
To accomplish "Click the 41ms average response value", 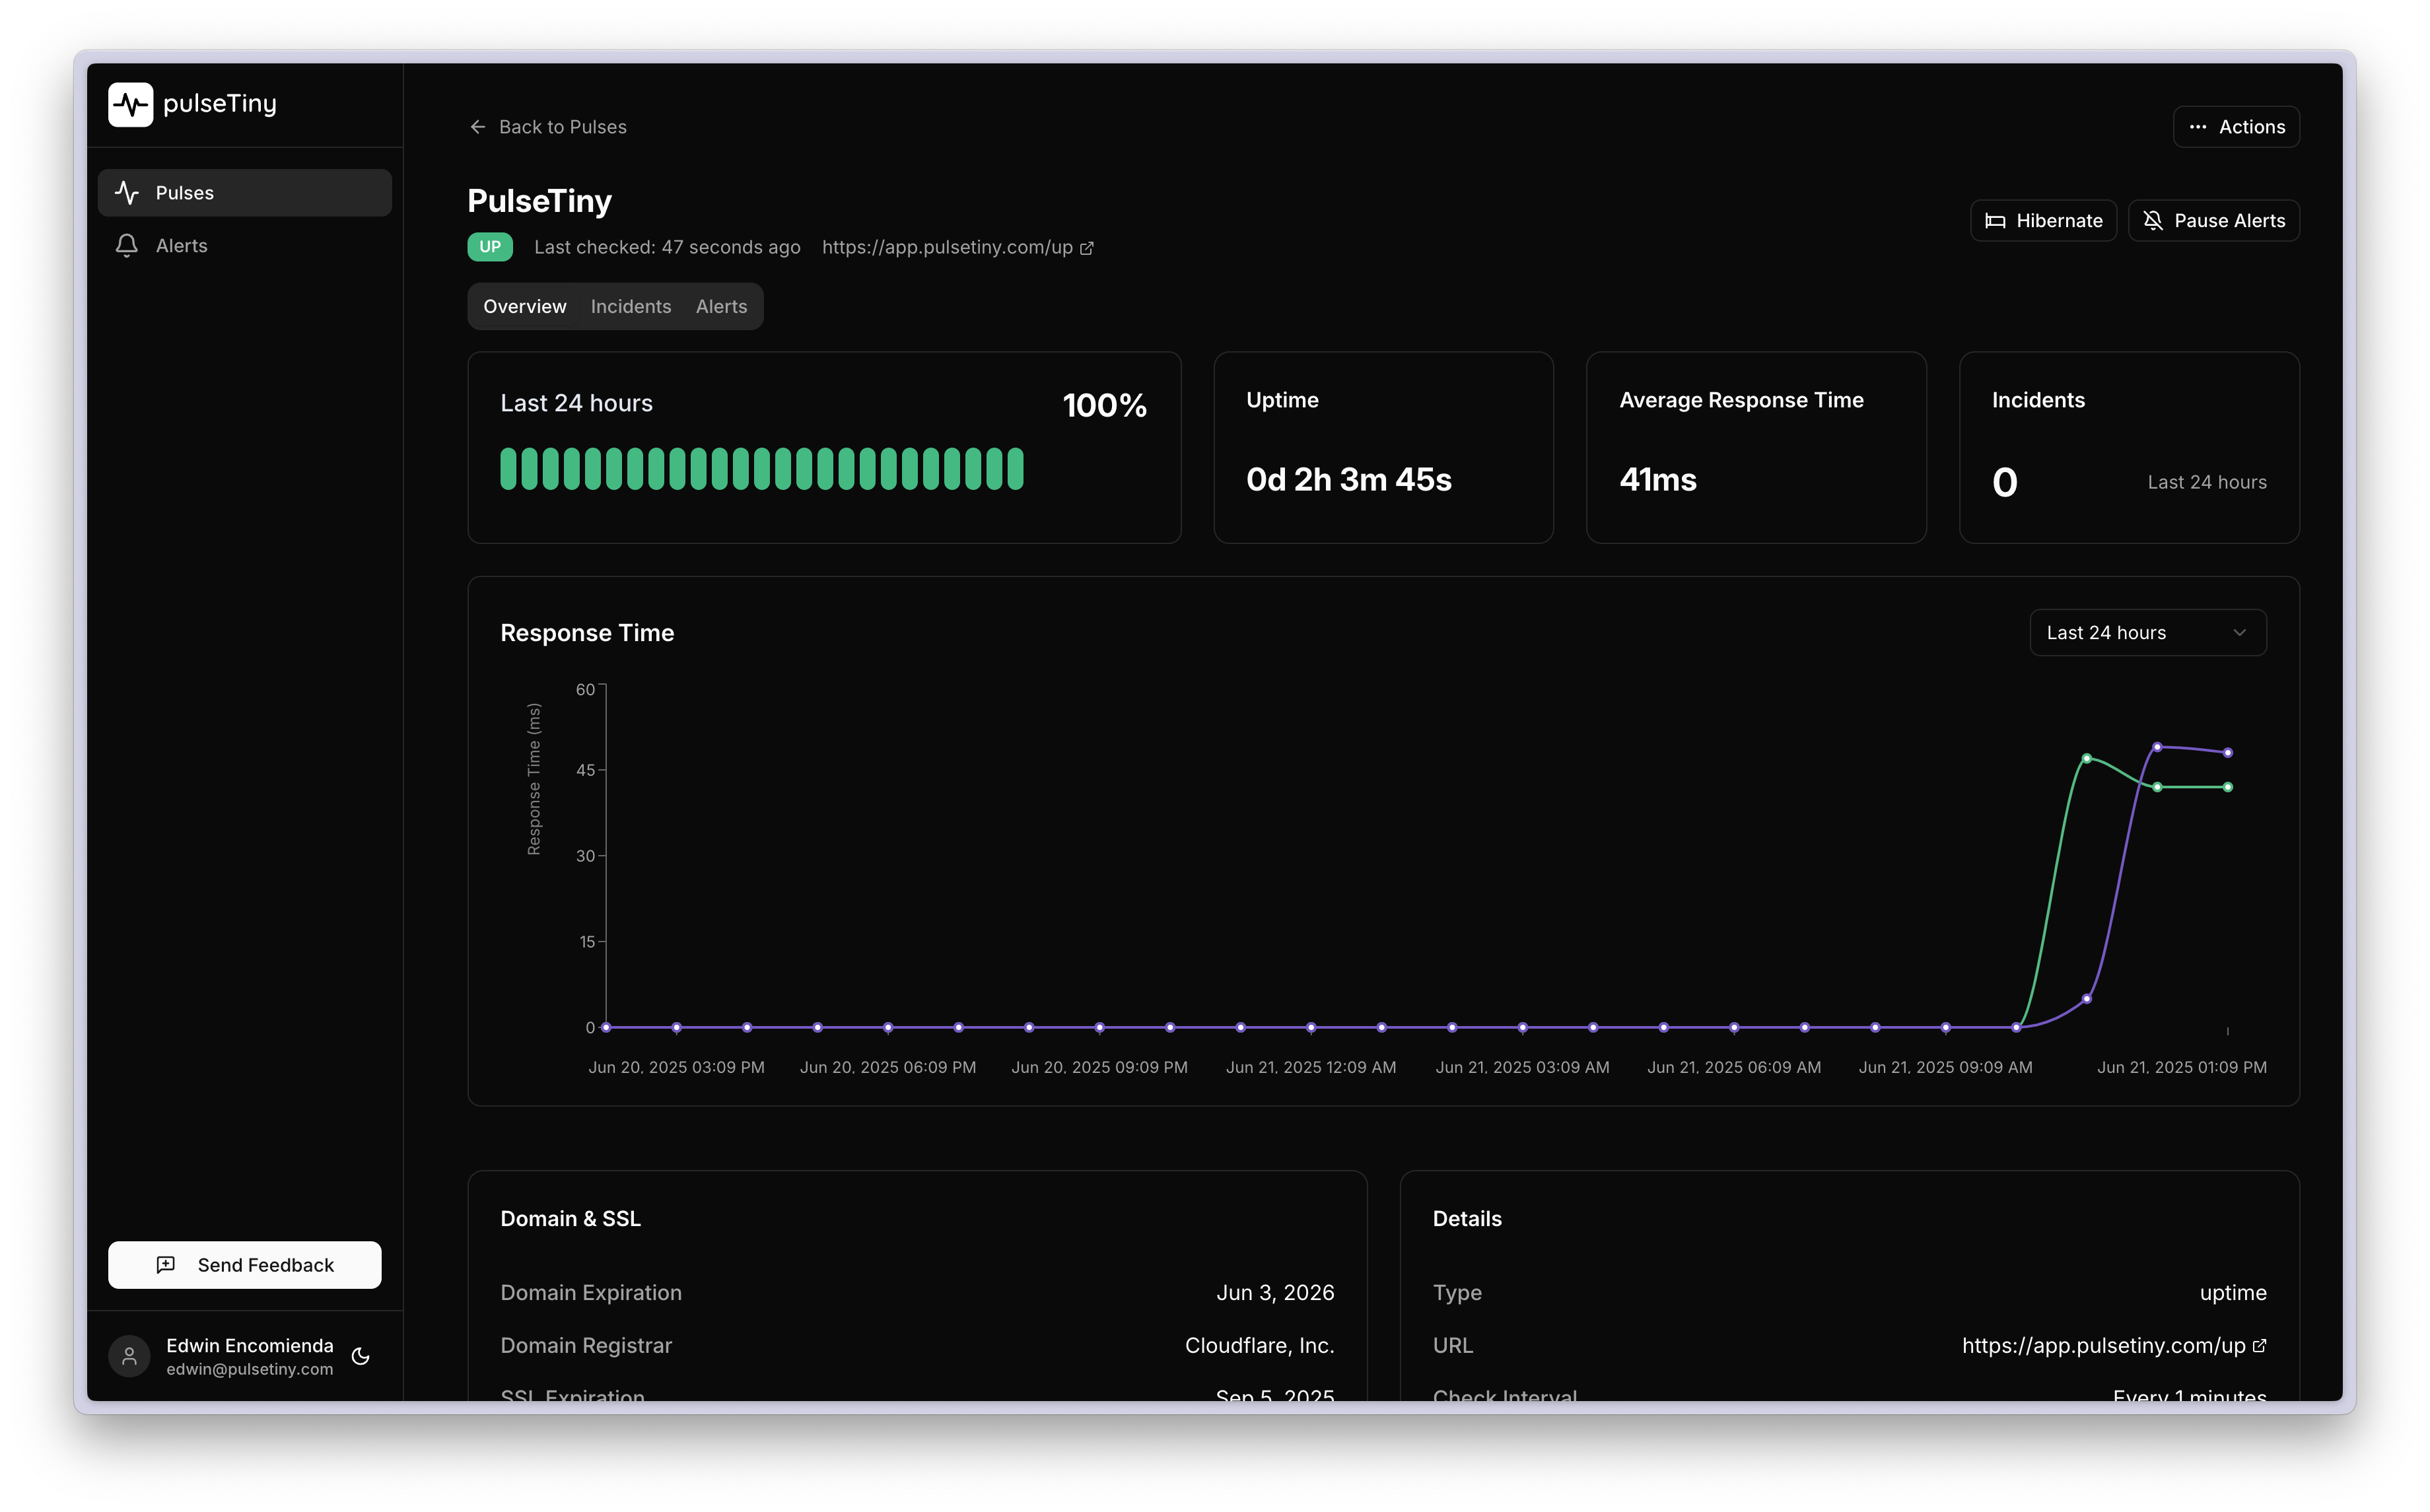I will click(1658, 480).
